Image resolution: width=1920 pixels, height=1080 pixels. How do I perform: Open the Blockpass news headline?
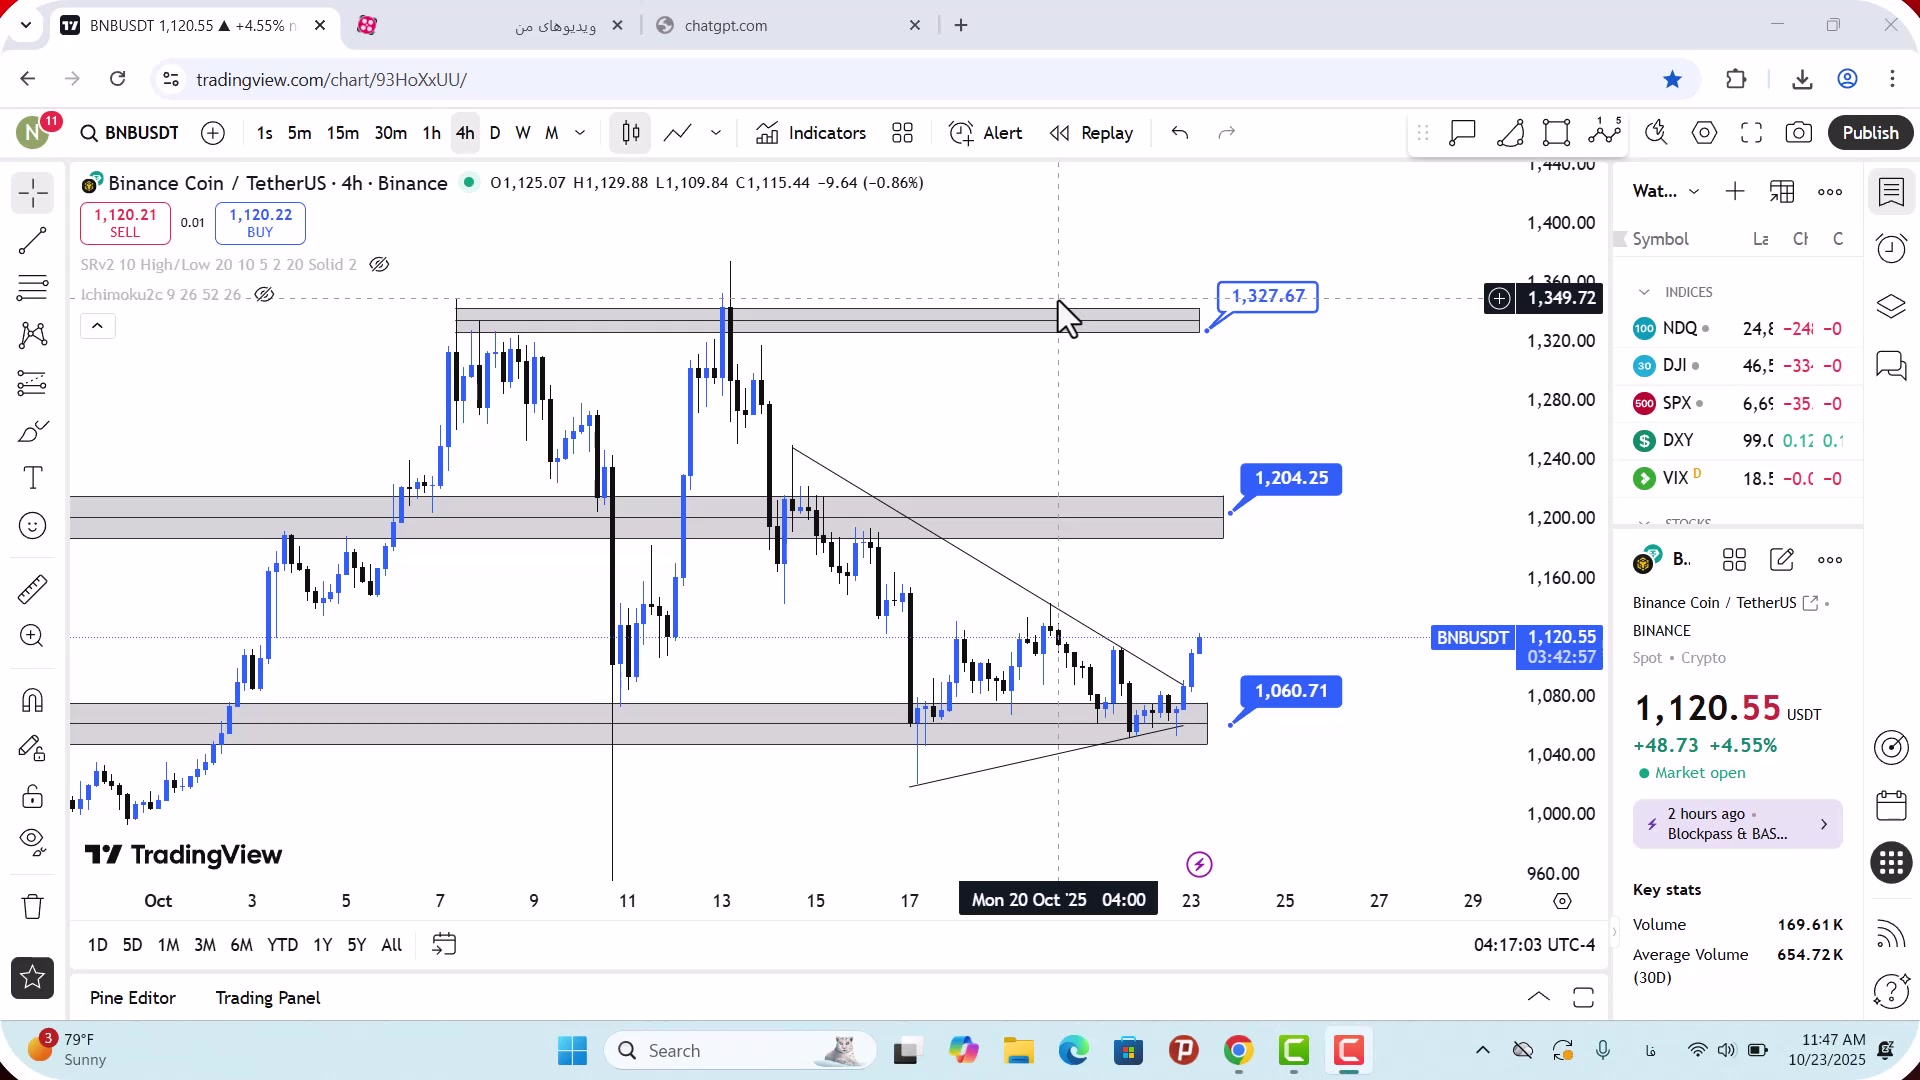1737,824
